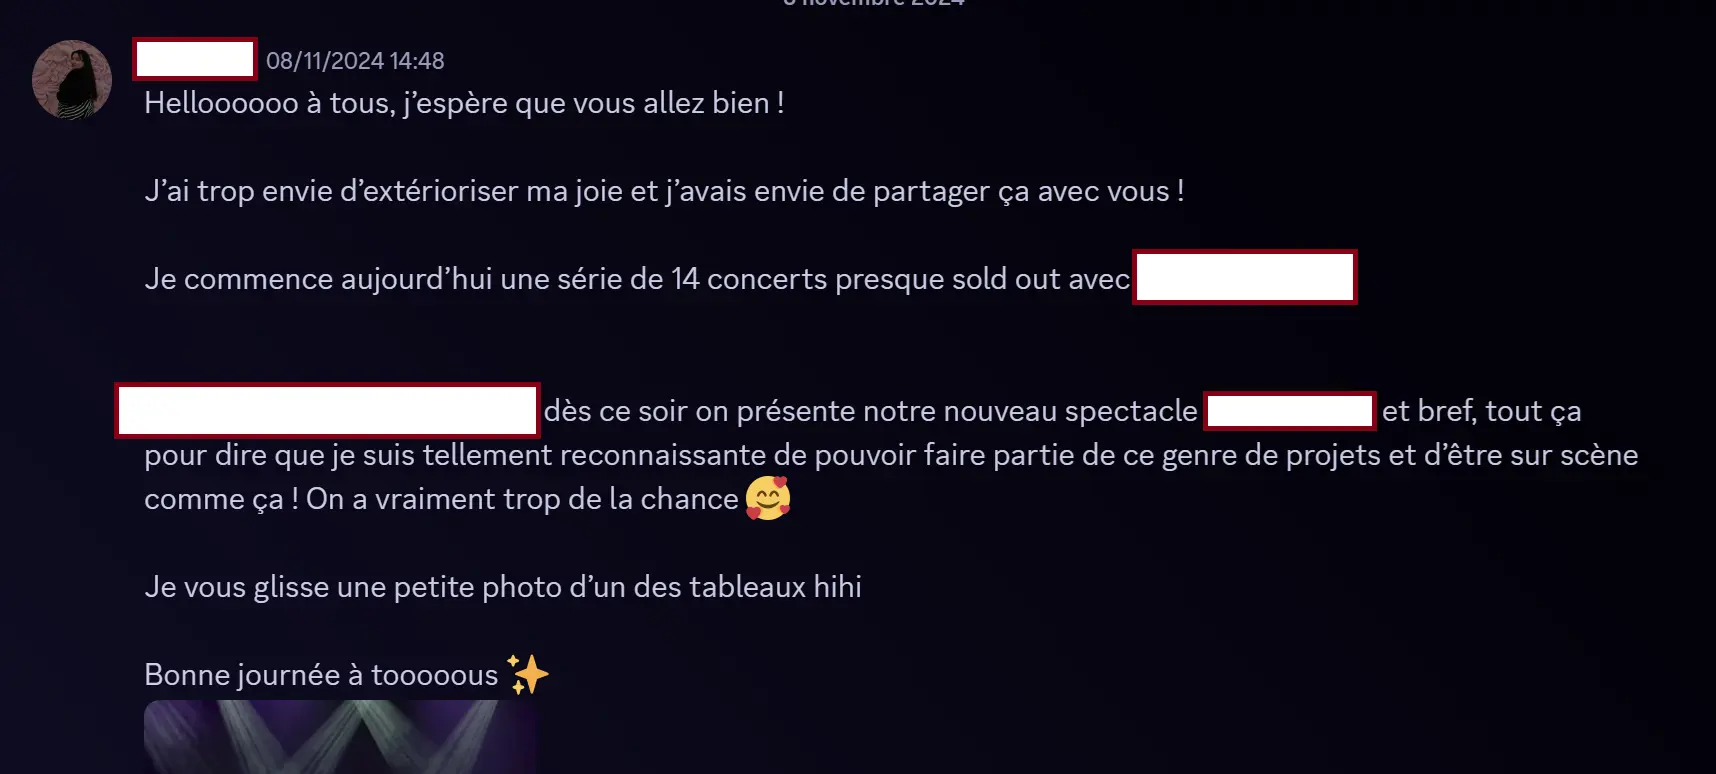The height and width of the screenshot is (774, 1716).
Task: Click the 'Bonne journée à tooooous' text
Action: pos(321,675)
